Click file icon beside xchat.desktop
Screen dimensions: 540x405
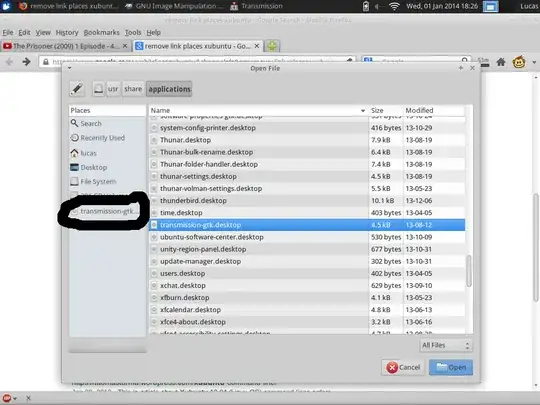(x=154, y=285)
